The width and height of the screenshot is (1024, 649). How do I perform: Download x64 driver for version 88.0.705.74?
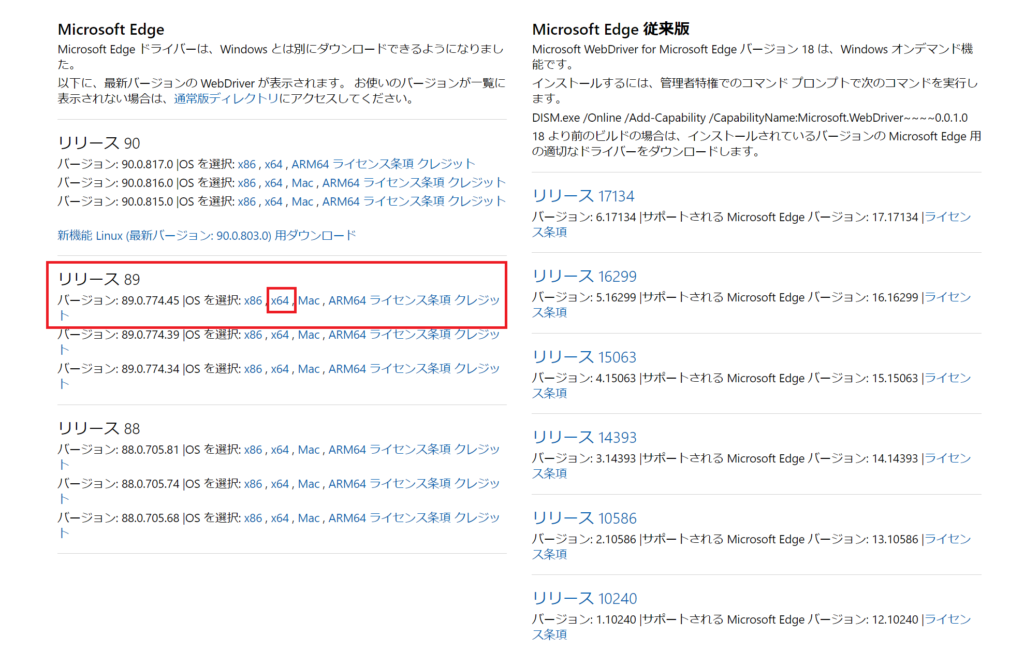(x=280, y=484)
